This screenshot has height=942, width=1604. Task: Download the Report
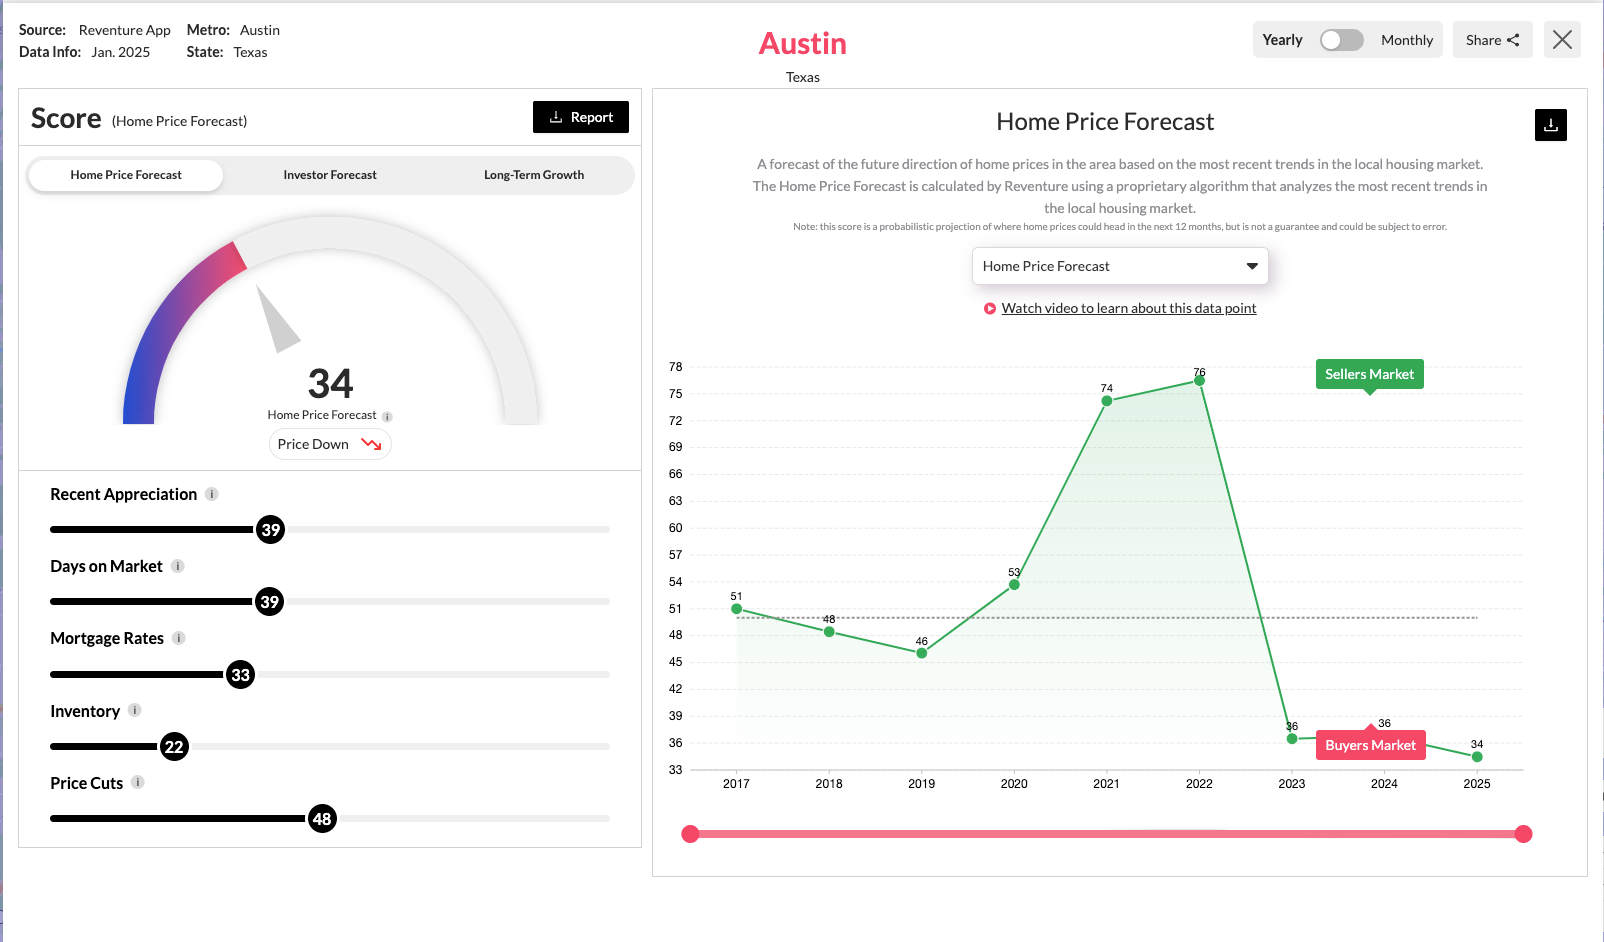pyautogui.click(x=581, y=117)
